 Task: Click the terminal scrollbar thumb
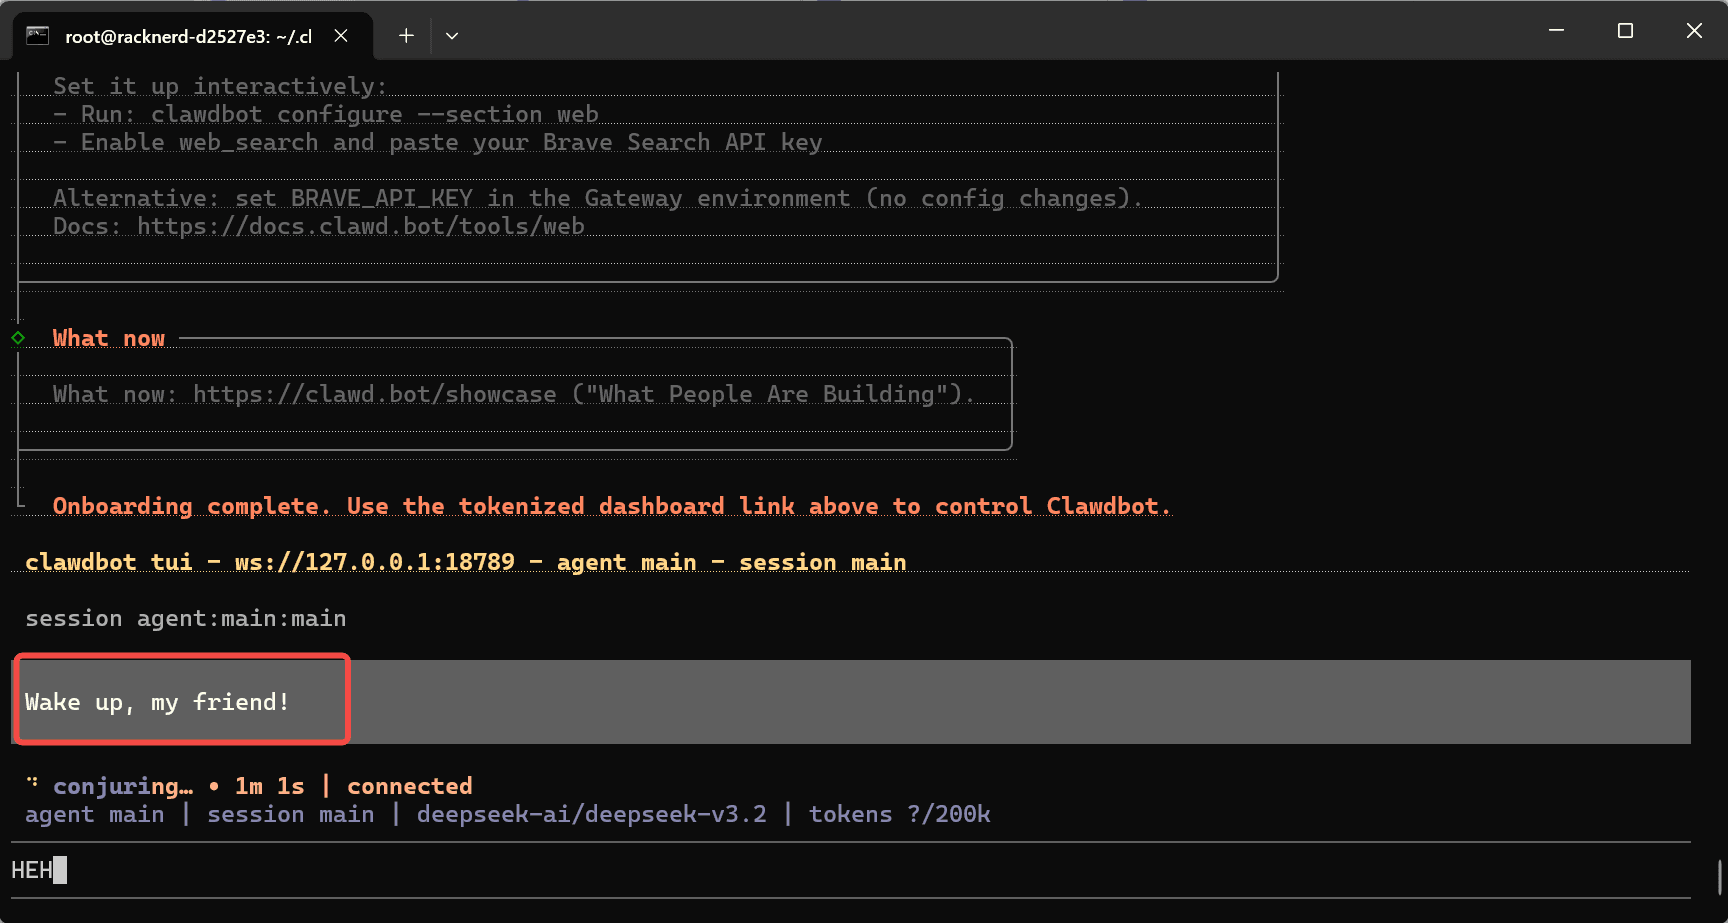click(x=1719, y=877)
